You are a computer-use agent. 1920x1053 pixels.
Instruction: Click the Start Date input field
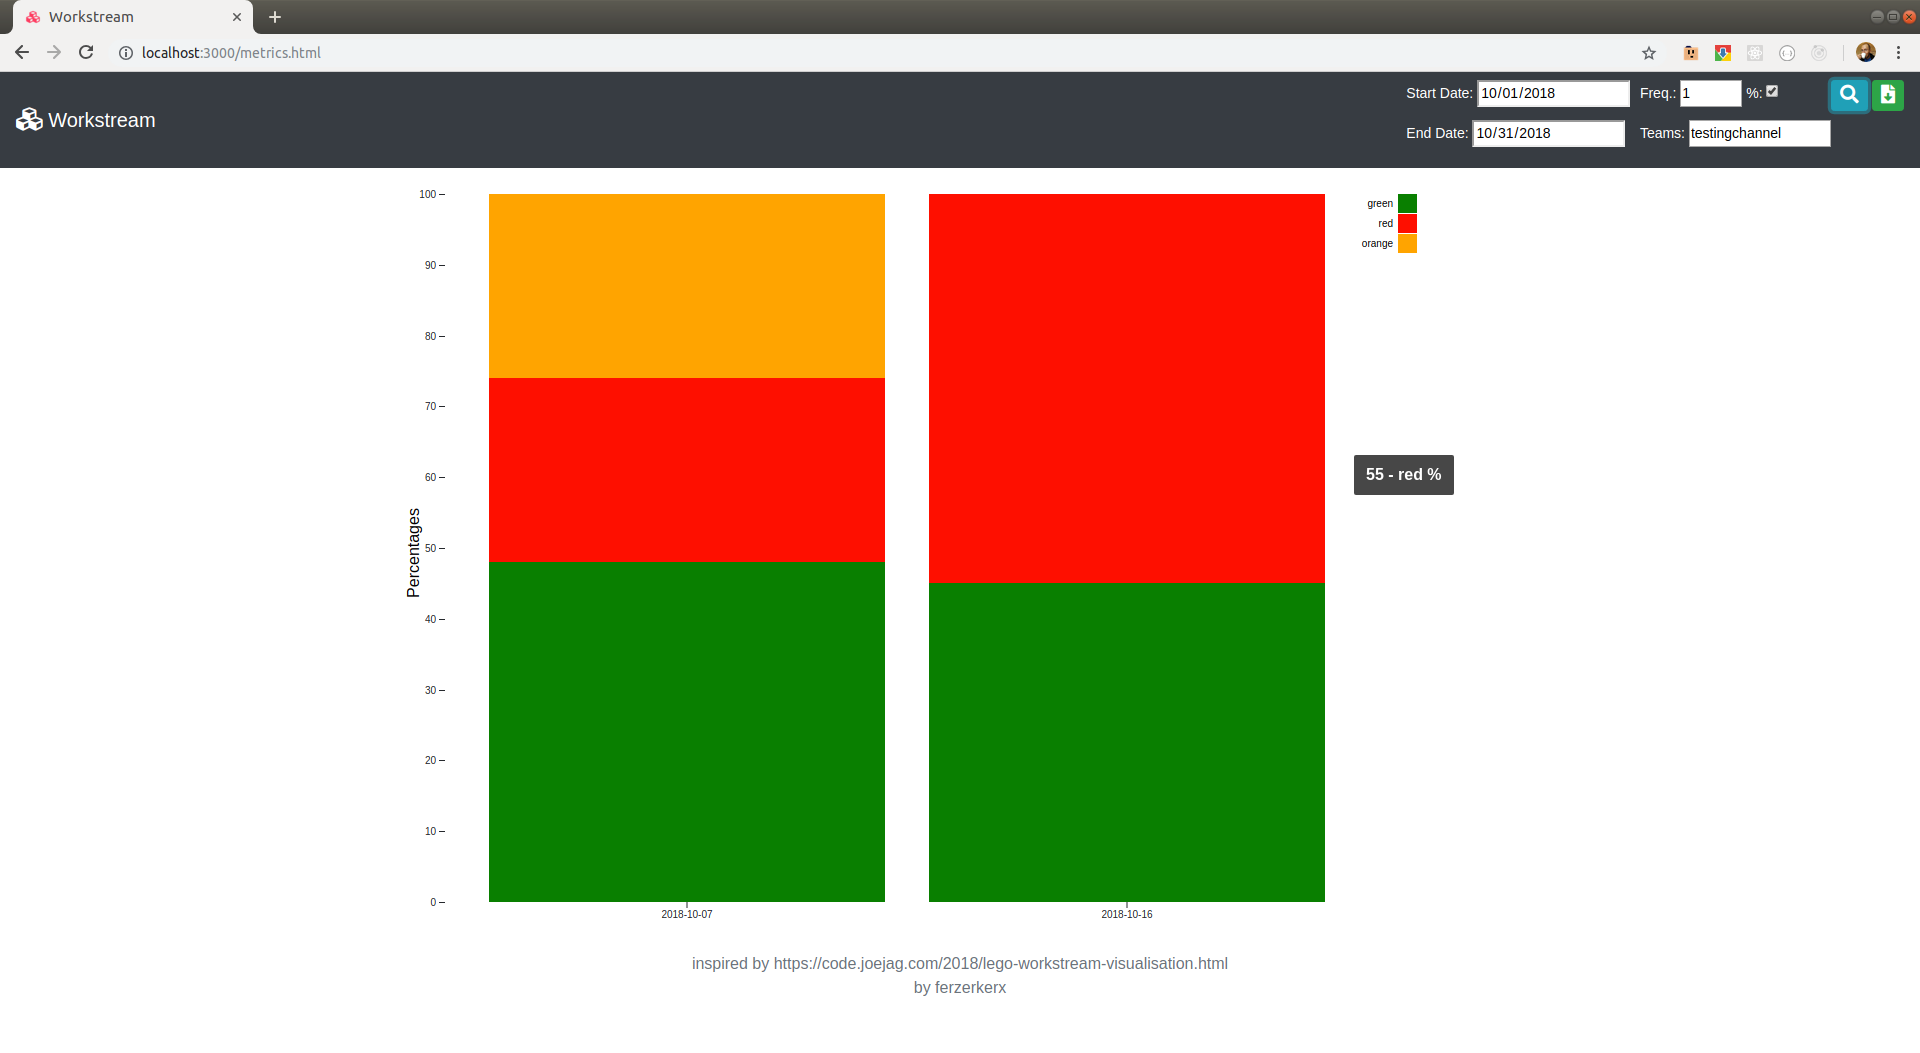click(1553, 93)
